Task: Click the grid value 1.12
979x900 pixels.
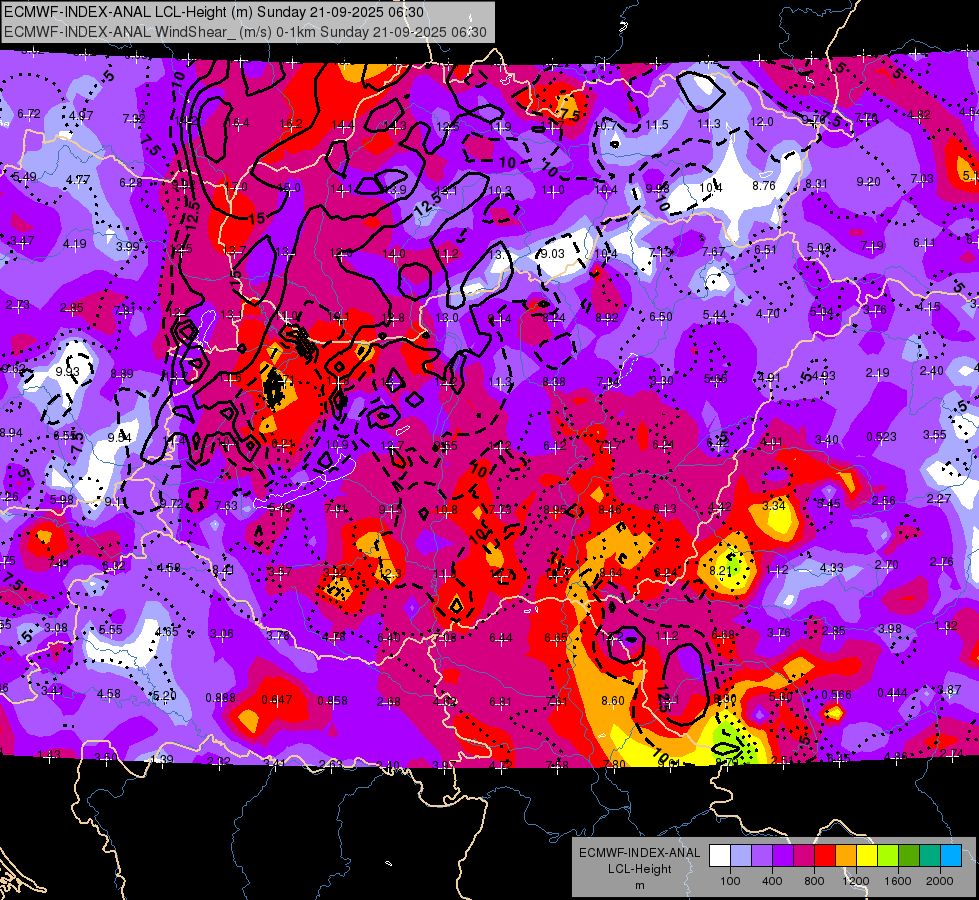Action: 777,570
